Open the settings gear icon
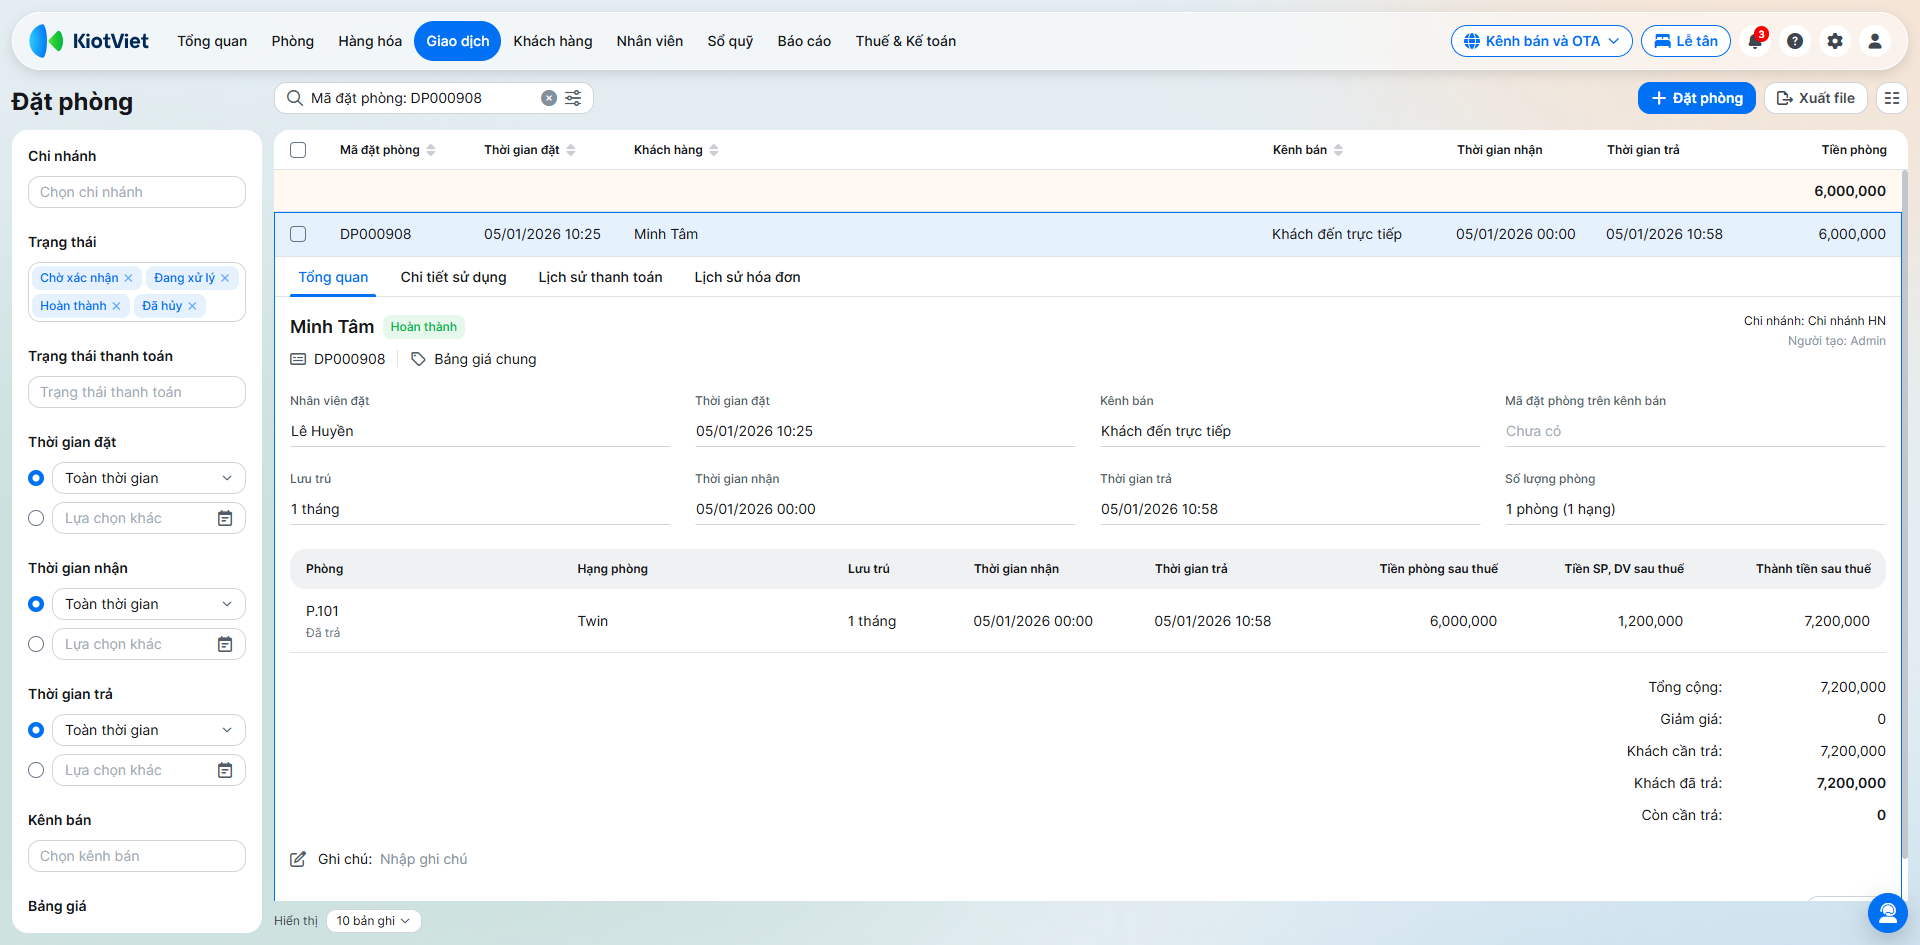Viewport: 1920px width, 945px height. pyautogui.click(x=1835, y=41)
